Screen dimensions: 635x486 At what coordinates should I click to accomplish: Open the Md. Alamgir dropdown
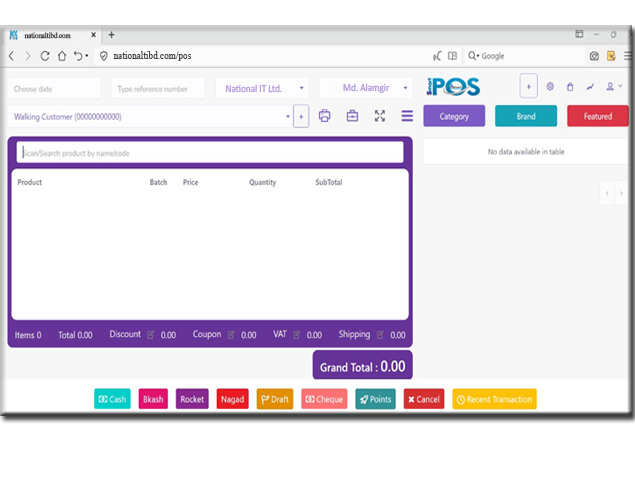tap(365, 88)
